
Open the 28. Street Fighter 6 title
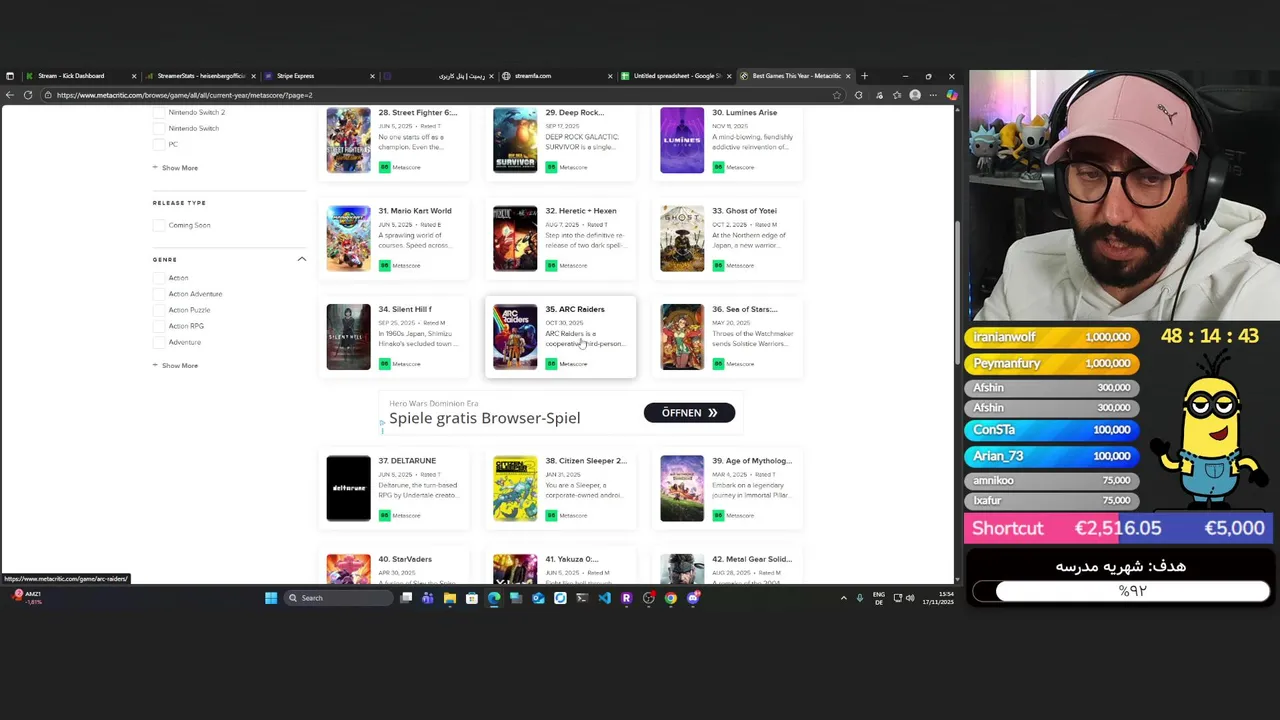point(417,113)
